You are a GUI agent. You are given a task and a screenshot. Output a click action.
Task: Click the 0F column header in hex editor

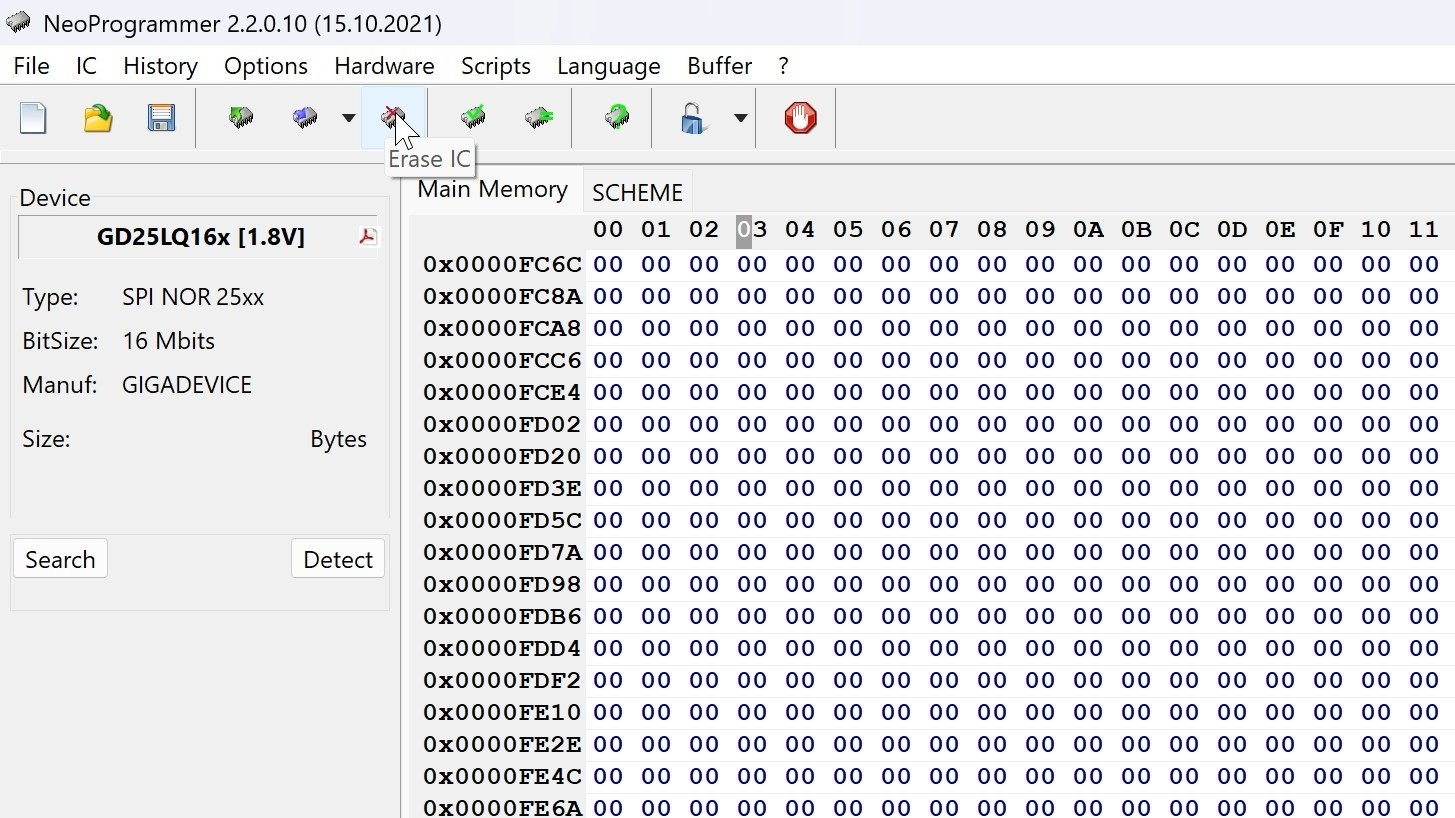[x=1328, y=230]
